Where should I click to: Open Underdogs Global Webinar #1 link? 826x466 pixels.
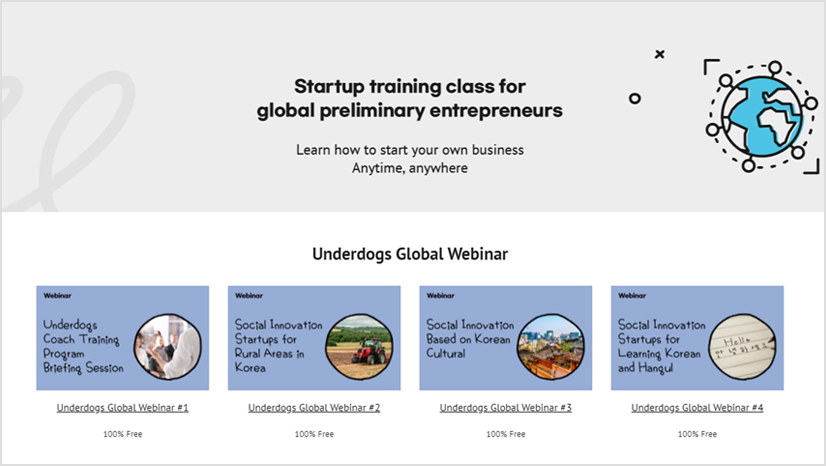click(x=122, y=408)
